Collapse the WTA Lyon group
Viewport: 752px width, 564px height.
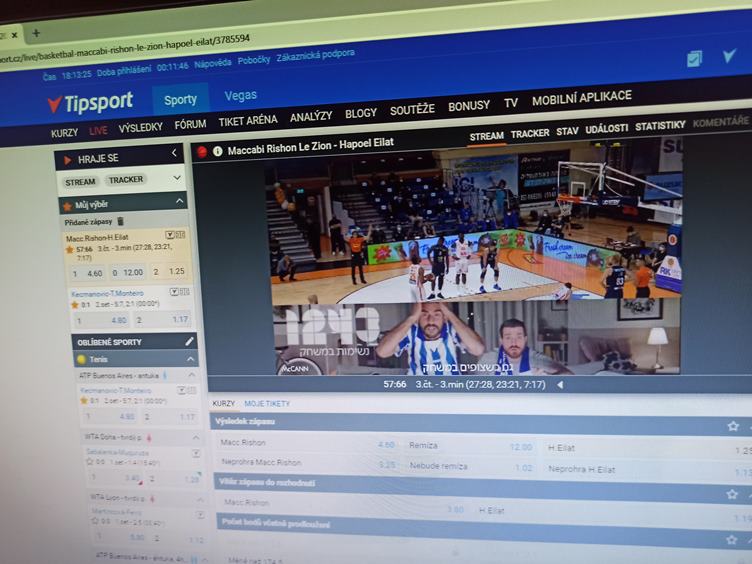[x=200, y=500]
